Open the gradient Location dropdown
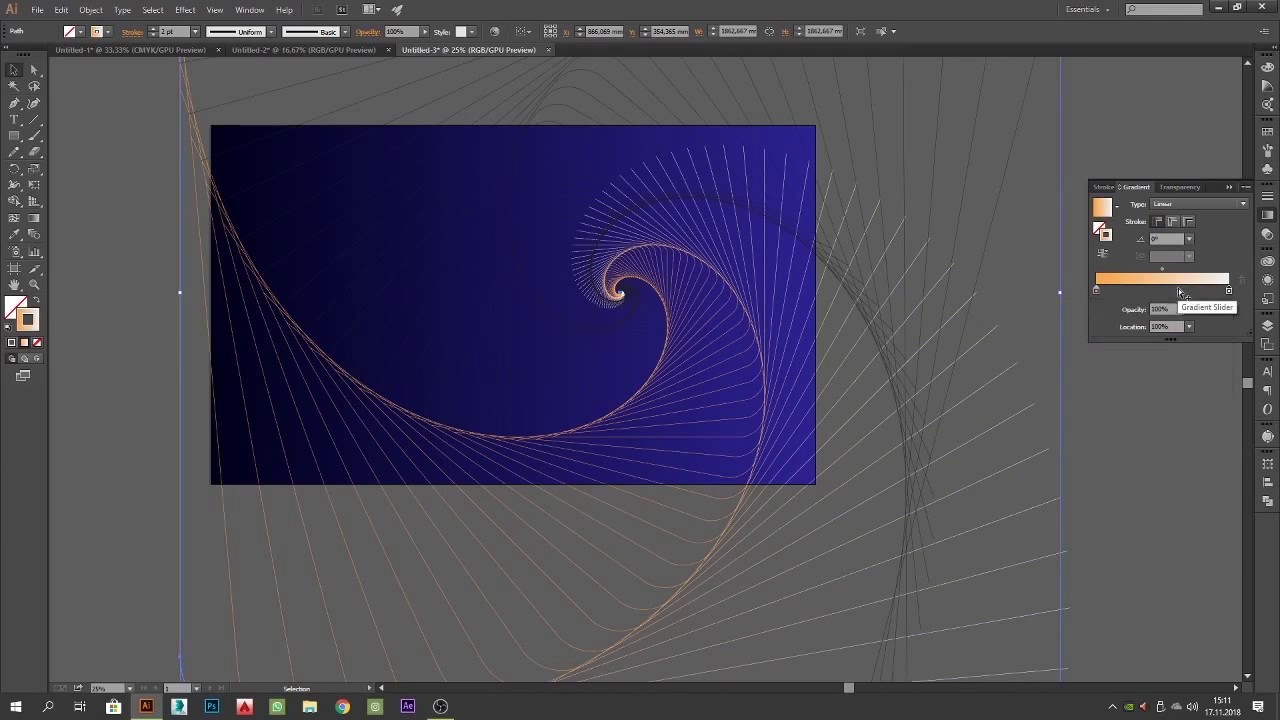The width and height of the screenshot is (1280, 720). click(1189, 327)
